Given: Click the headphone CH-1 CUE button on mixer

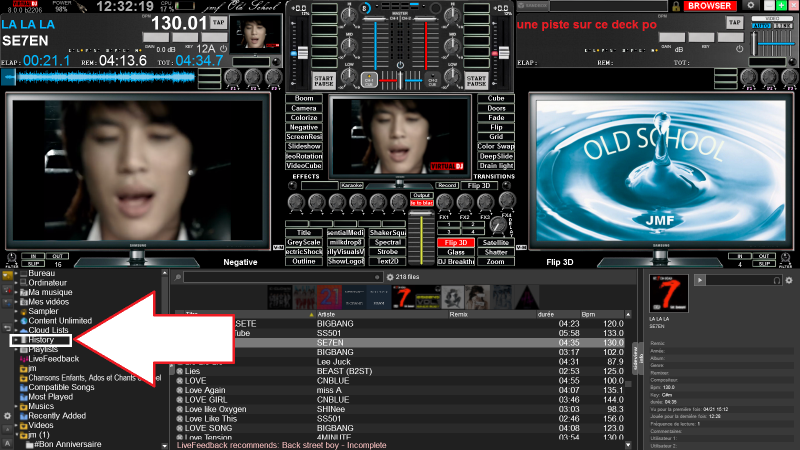Looking at the screenshot, I should (369, 80).
